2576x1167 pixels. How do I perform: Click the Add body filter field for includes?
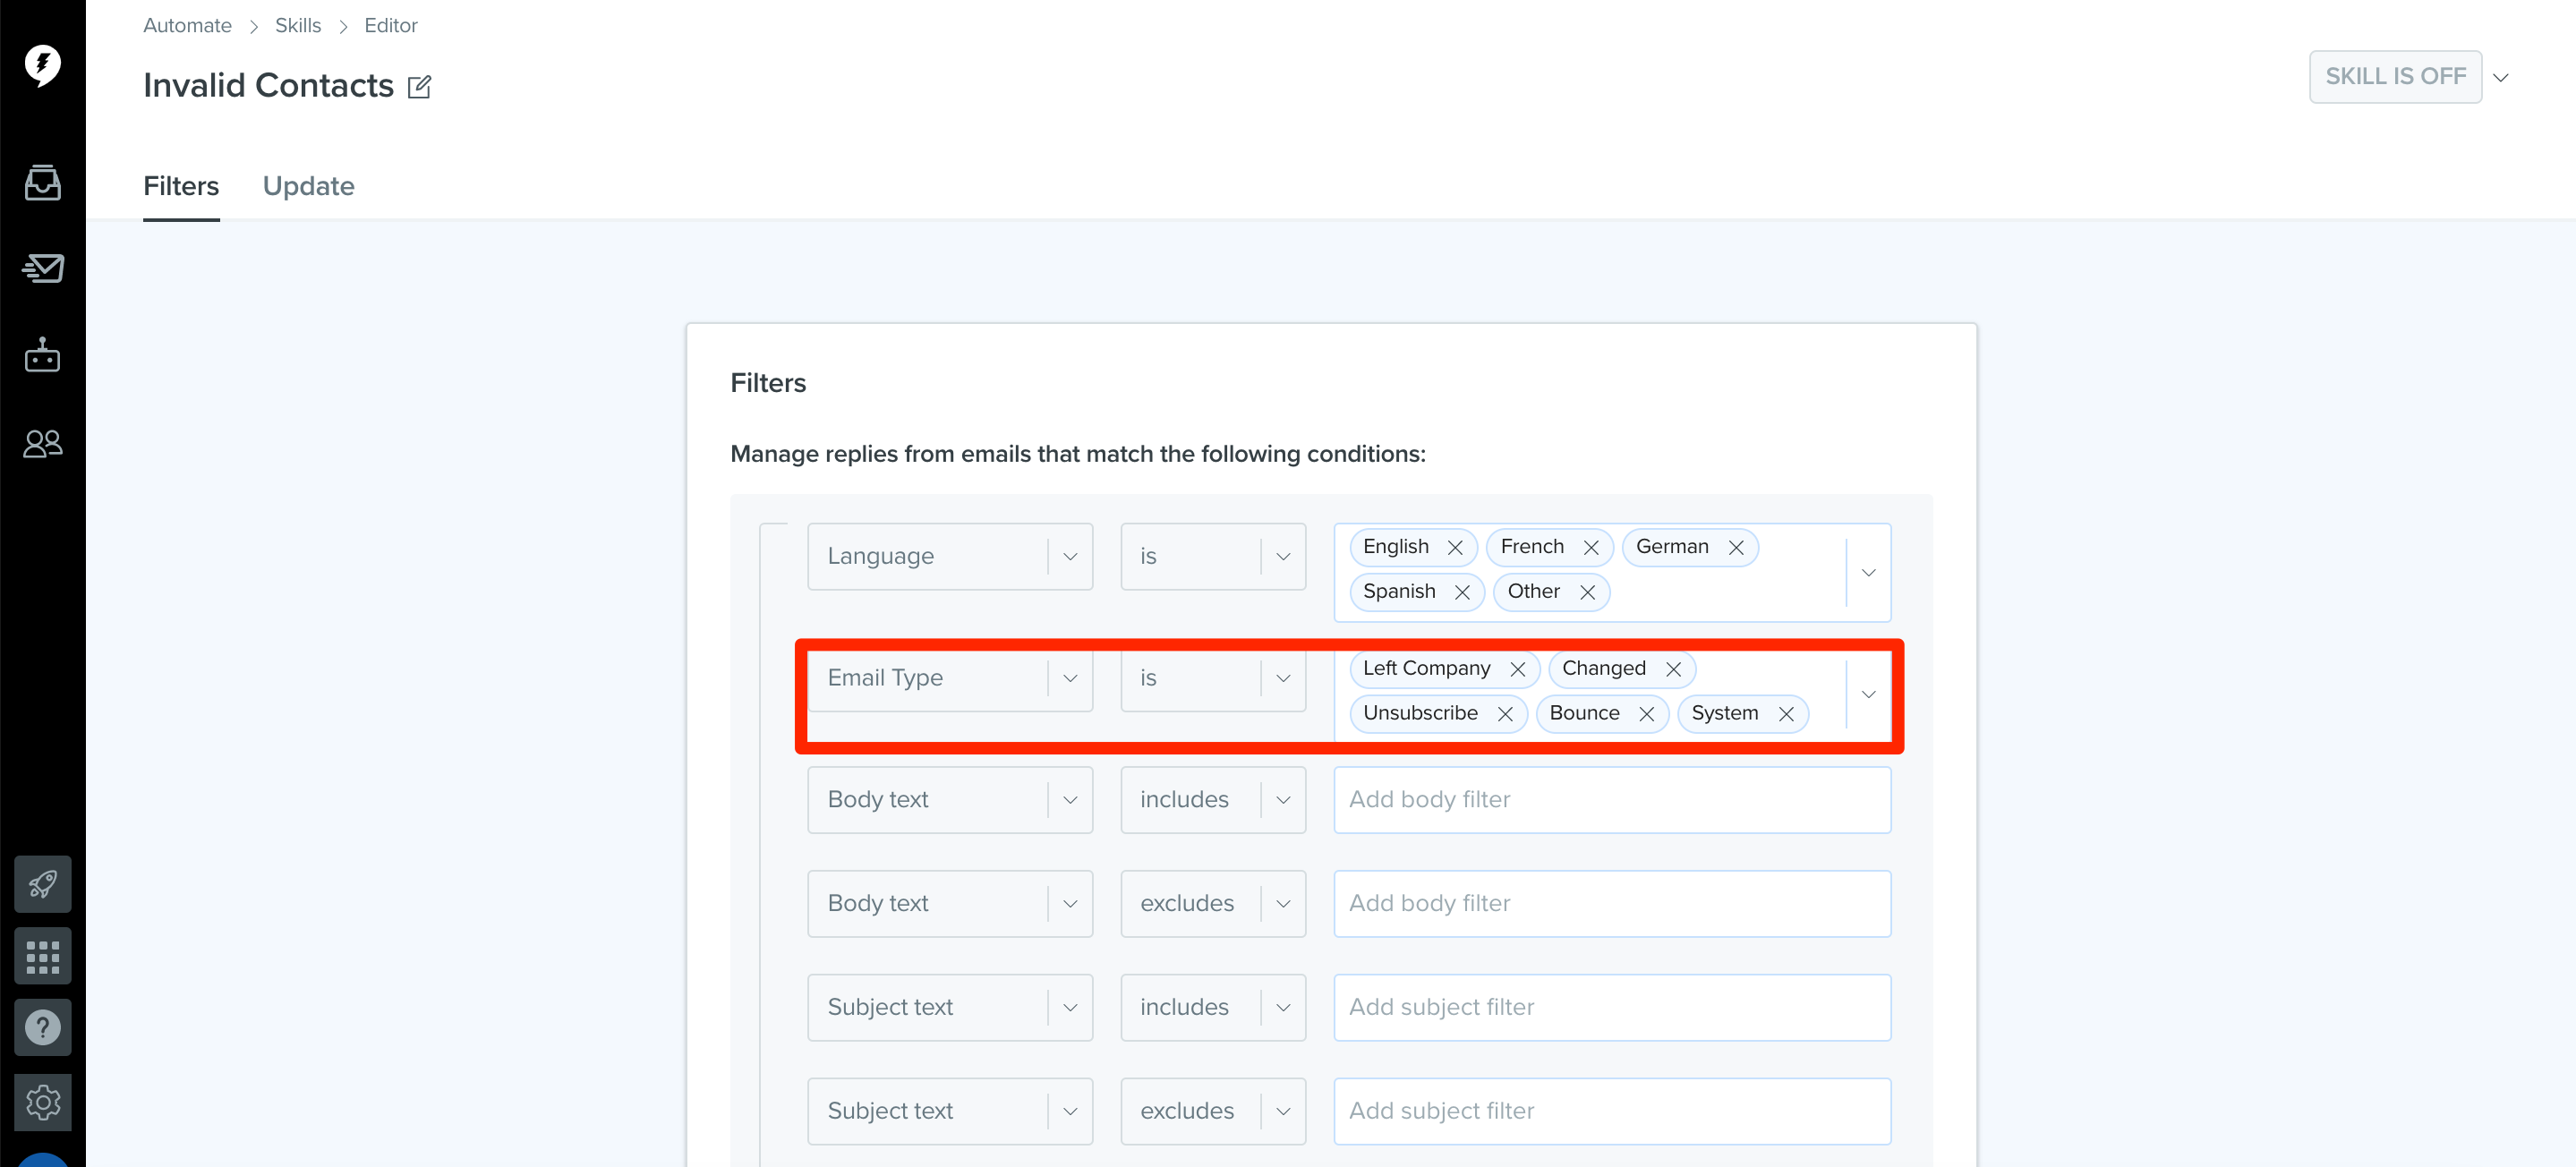1612,800
